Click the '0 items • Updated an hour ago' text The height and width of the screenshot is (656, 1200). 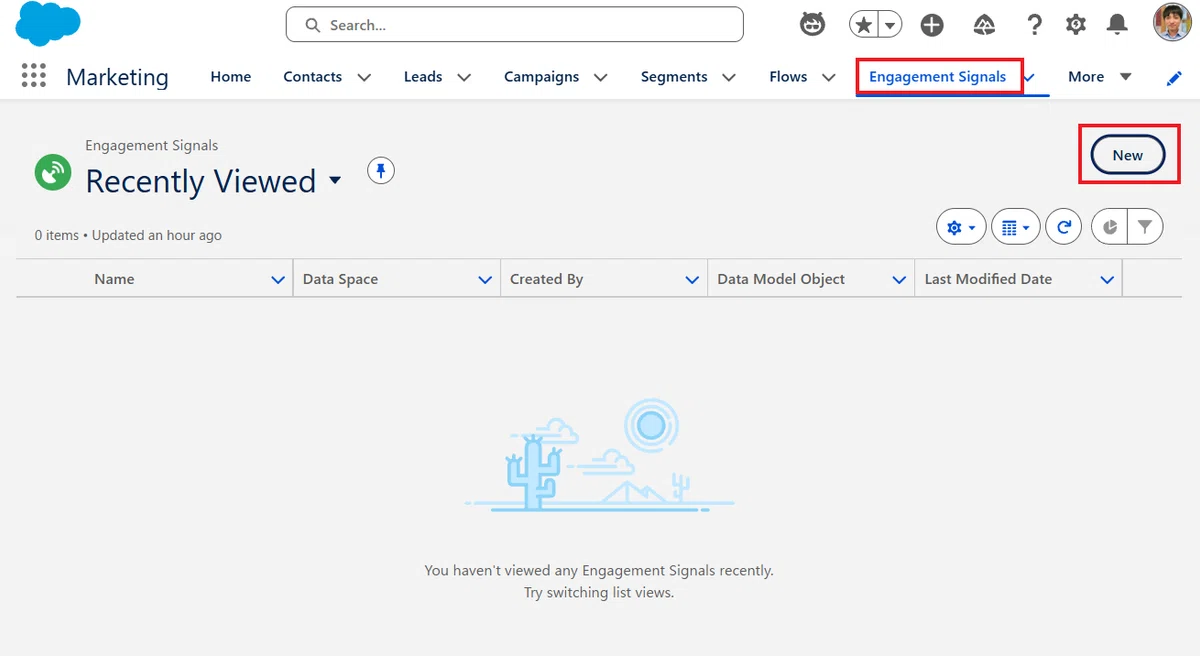pyautogui.click(x=128, y=235)
